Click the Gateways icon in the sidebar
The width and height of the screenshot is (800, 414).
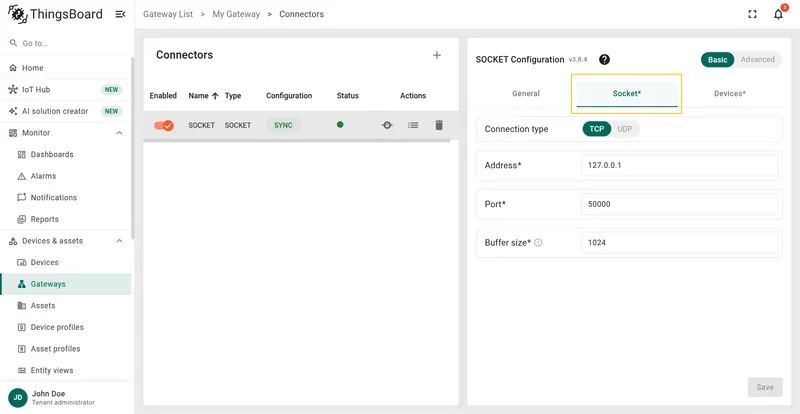21,284
